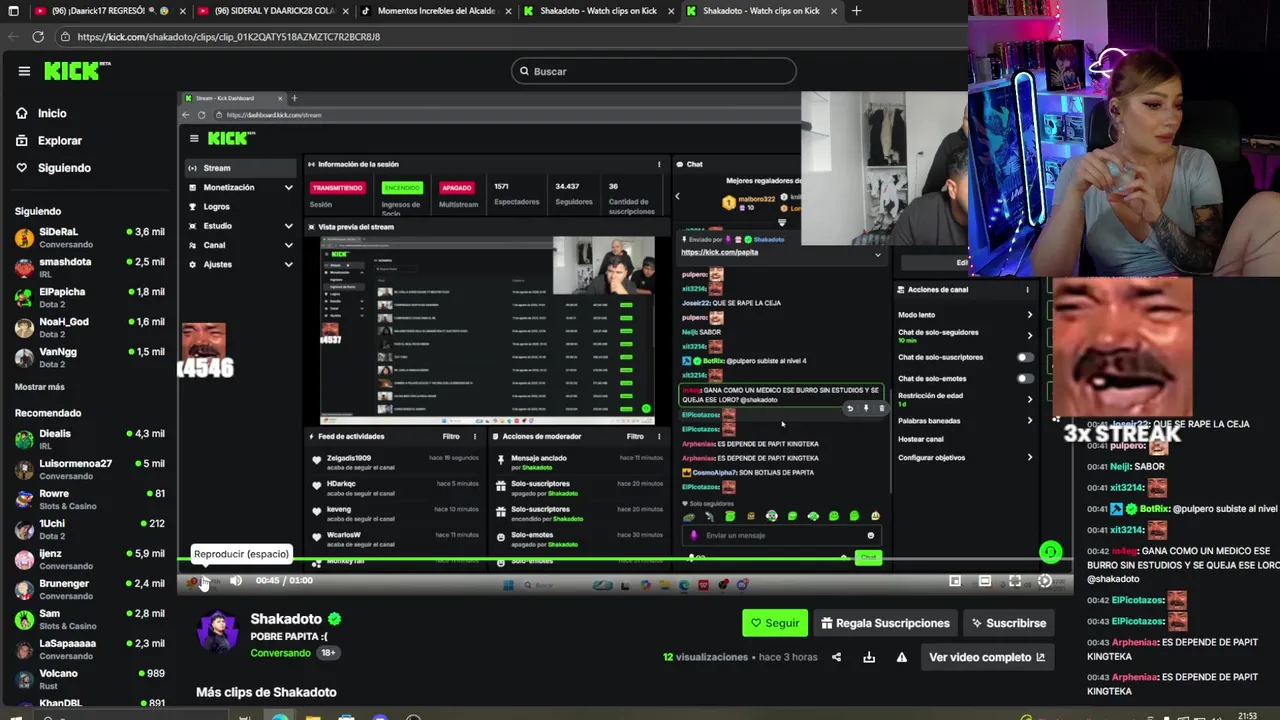Screen dimensions: 1280x720
Task: Click the Explorar compass icon in sidebar
Action: pyautogui.click(x=22, y=141)
